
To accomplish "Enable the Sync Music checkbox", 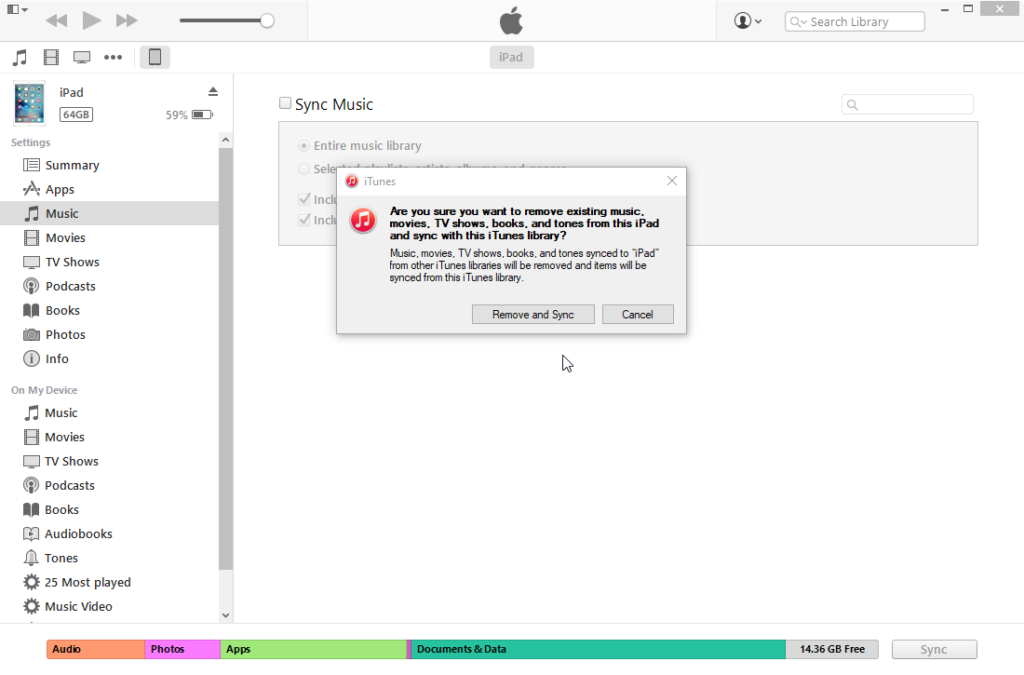I will click(x=285, y=103).
